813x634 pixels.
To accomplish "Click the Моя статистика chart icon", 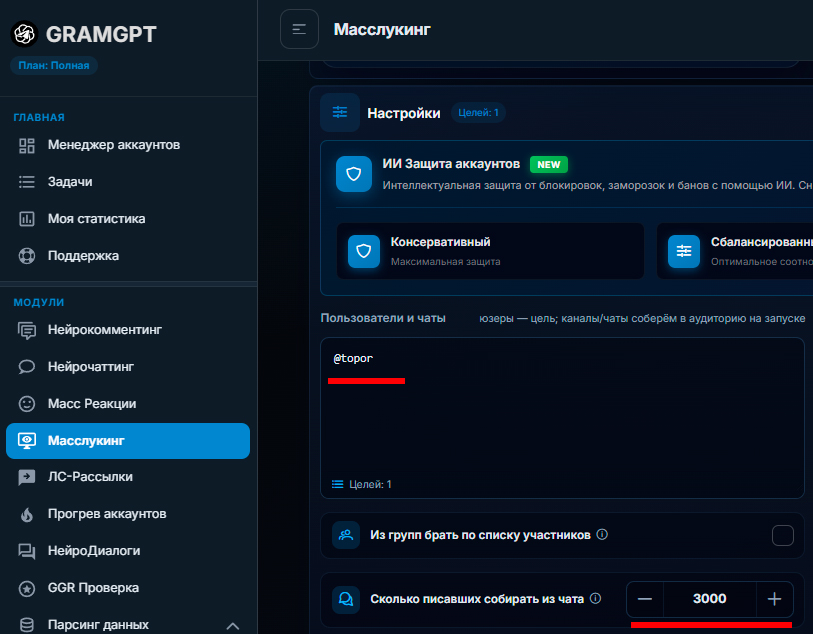I will click(26, 219).
